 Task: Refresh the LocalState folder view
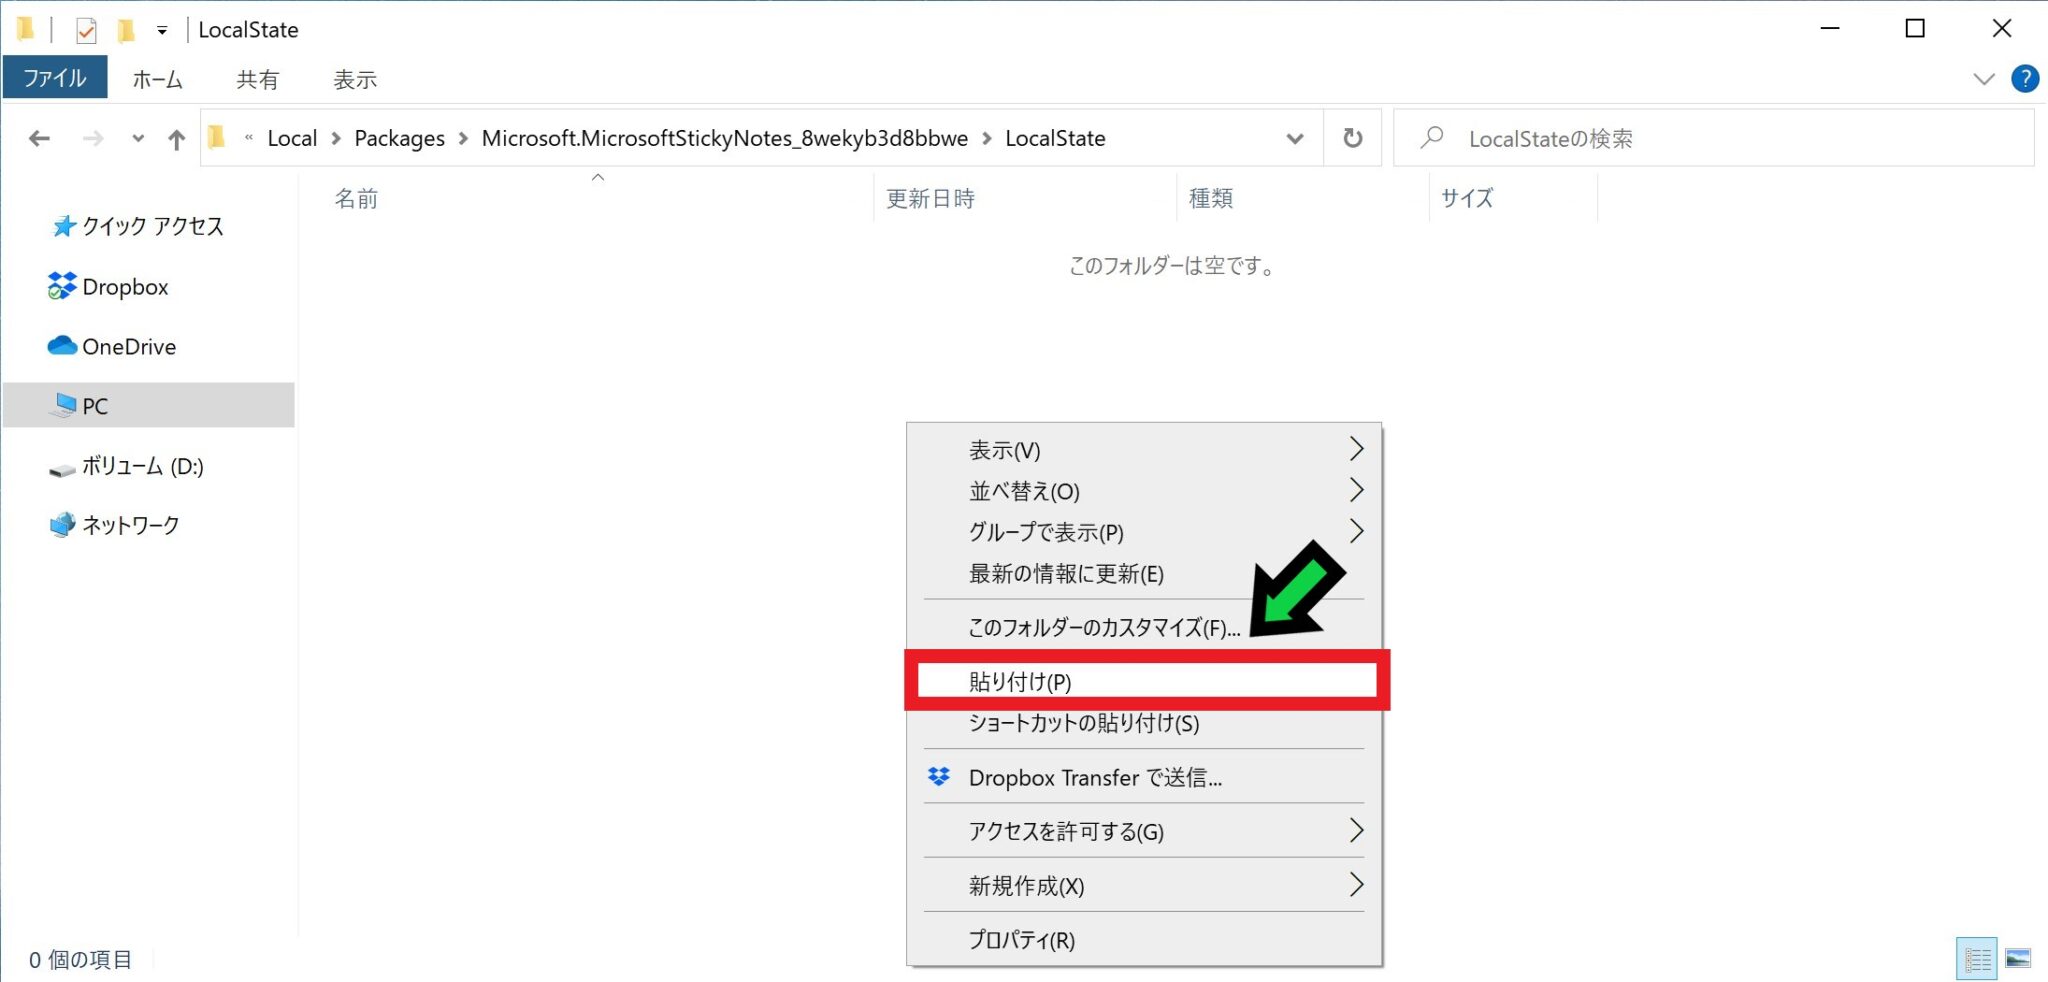point(1352,138)
